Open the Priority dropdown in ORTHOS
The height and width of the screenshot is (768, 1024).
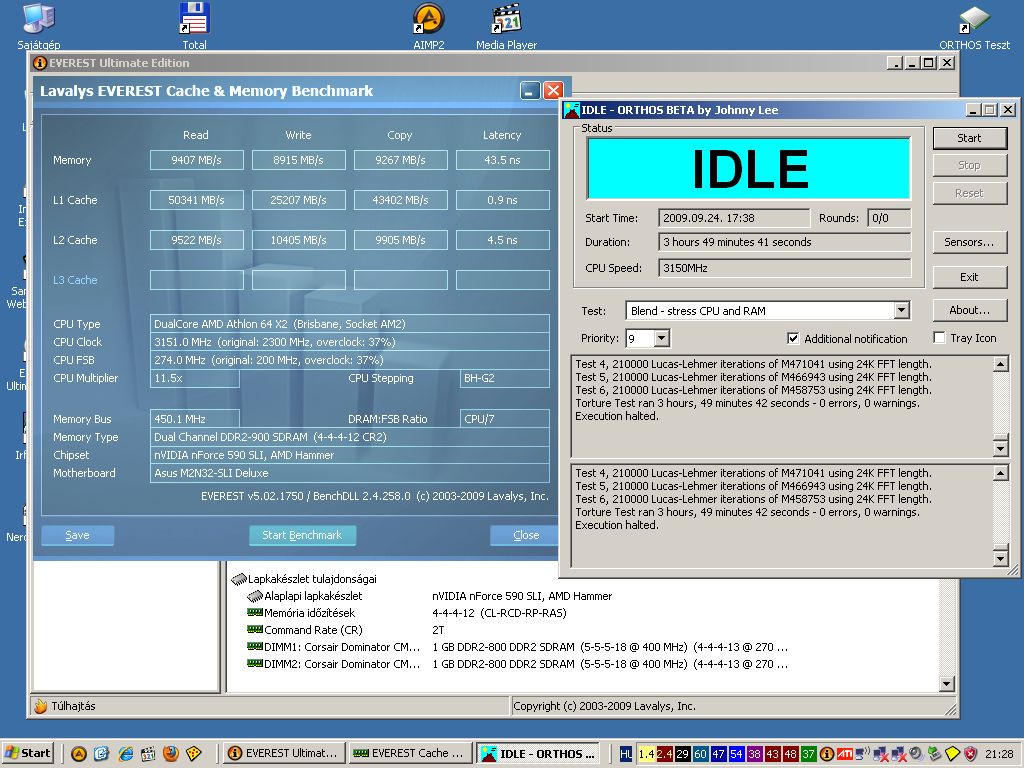[x=662, y=338]
